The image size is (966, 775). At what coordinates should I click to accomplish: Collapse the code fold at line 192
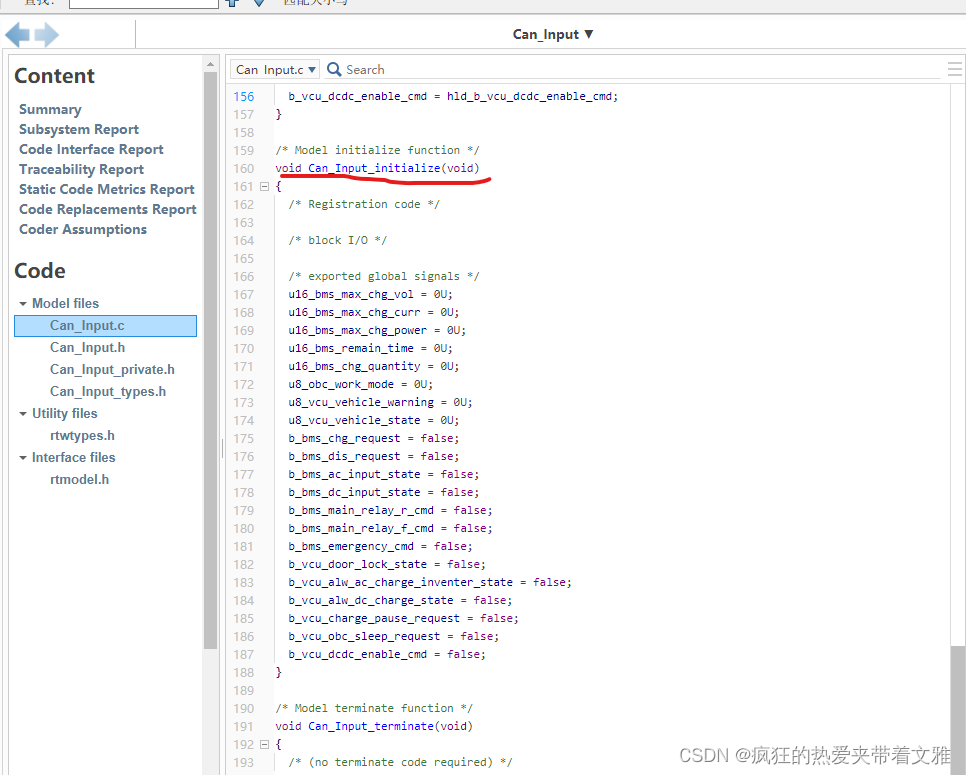click(264, 744)
